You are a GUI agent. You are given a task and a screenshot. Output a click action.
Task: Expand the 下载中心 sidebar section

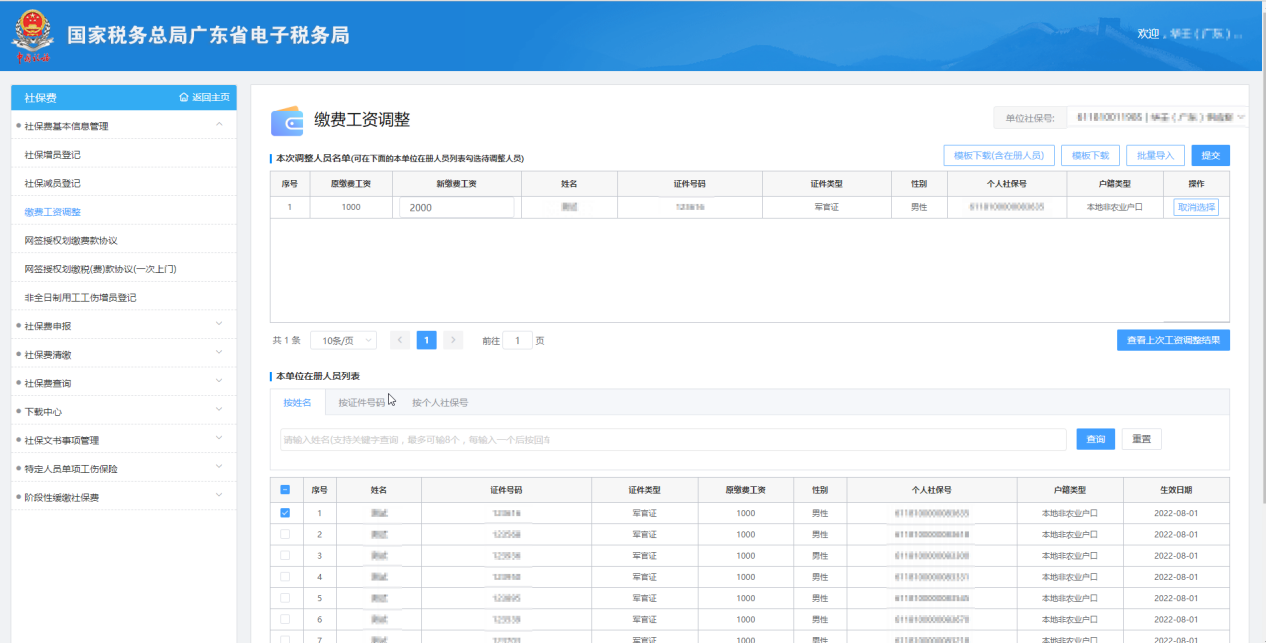pyautogui.click(x=219, y=411)
